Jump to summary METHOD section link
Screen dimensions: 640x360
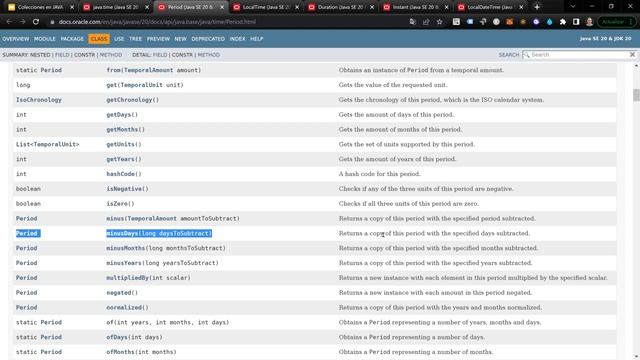tap(111, 55)
